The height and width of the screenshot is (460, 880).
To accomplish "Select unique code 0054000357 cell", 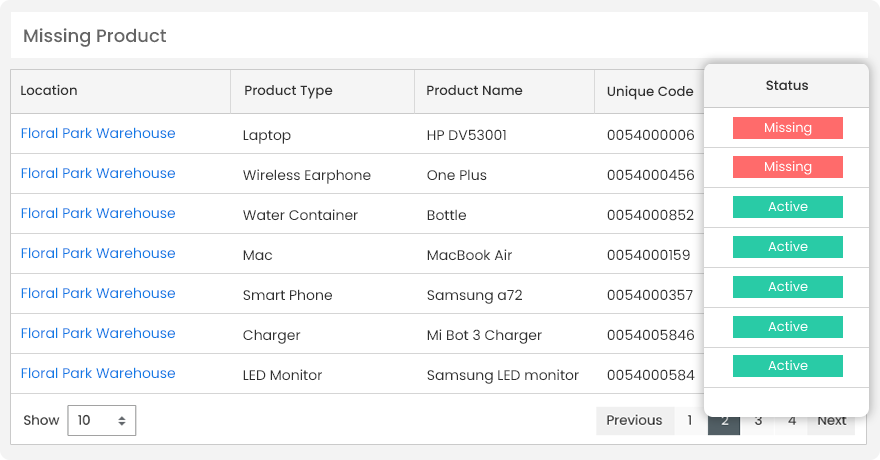I will pyautogui.click(x=650, y=295).
